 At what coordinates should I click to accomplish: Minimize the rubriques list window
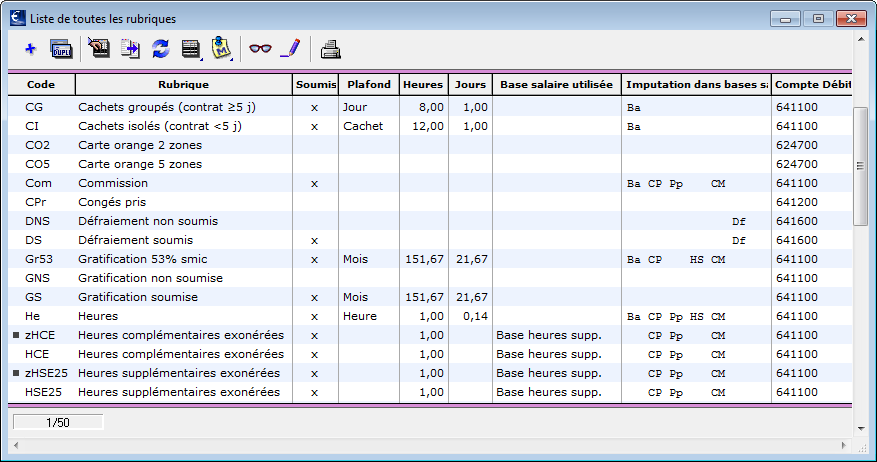785,18
